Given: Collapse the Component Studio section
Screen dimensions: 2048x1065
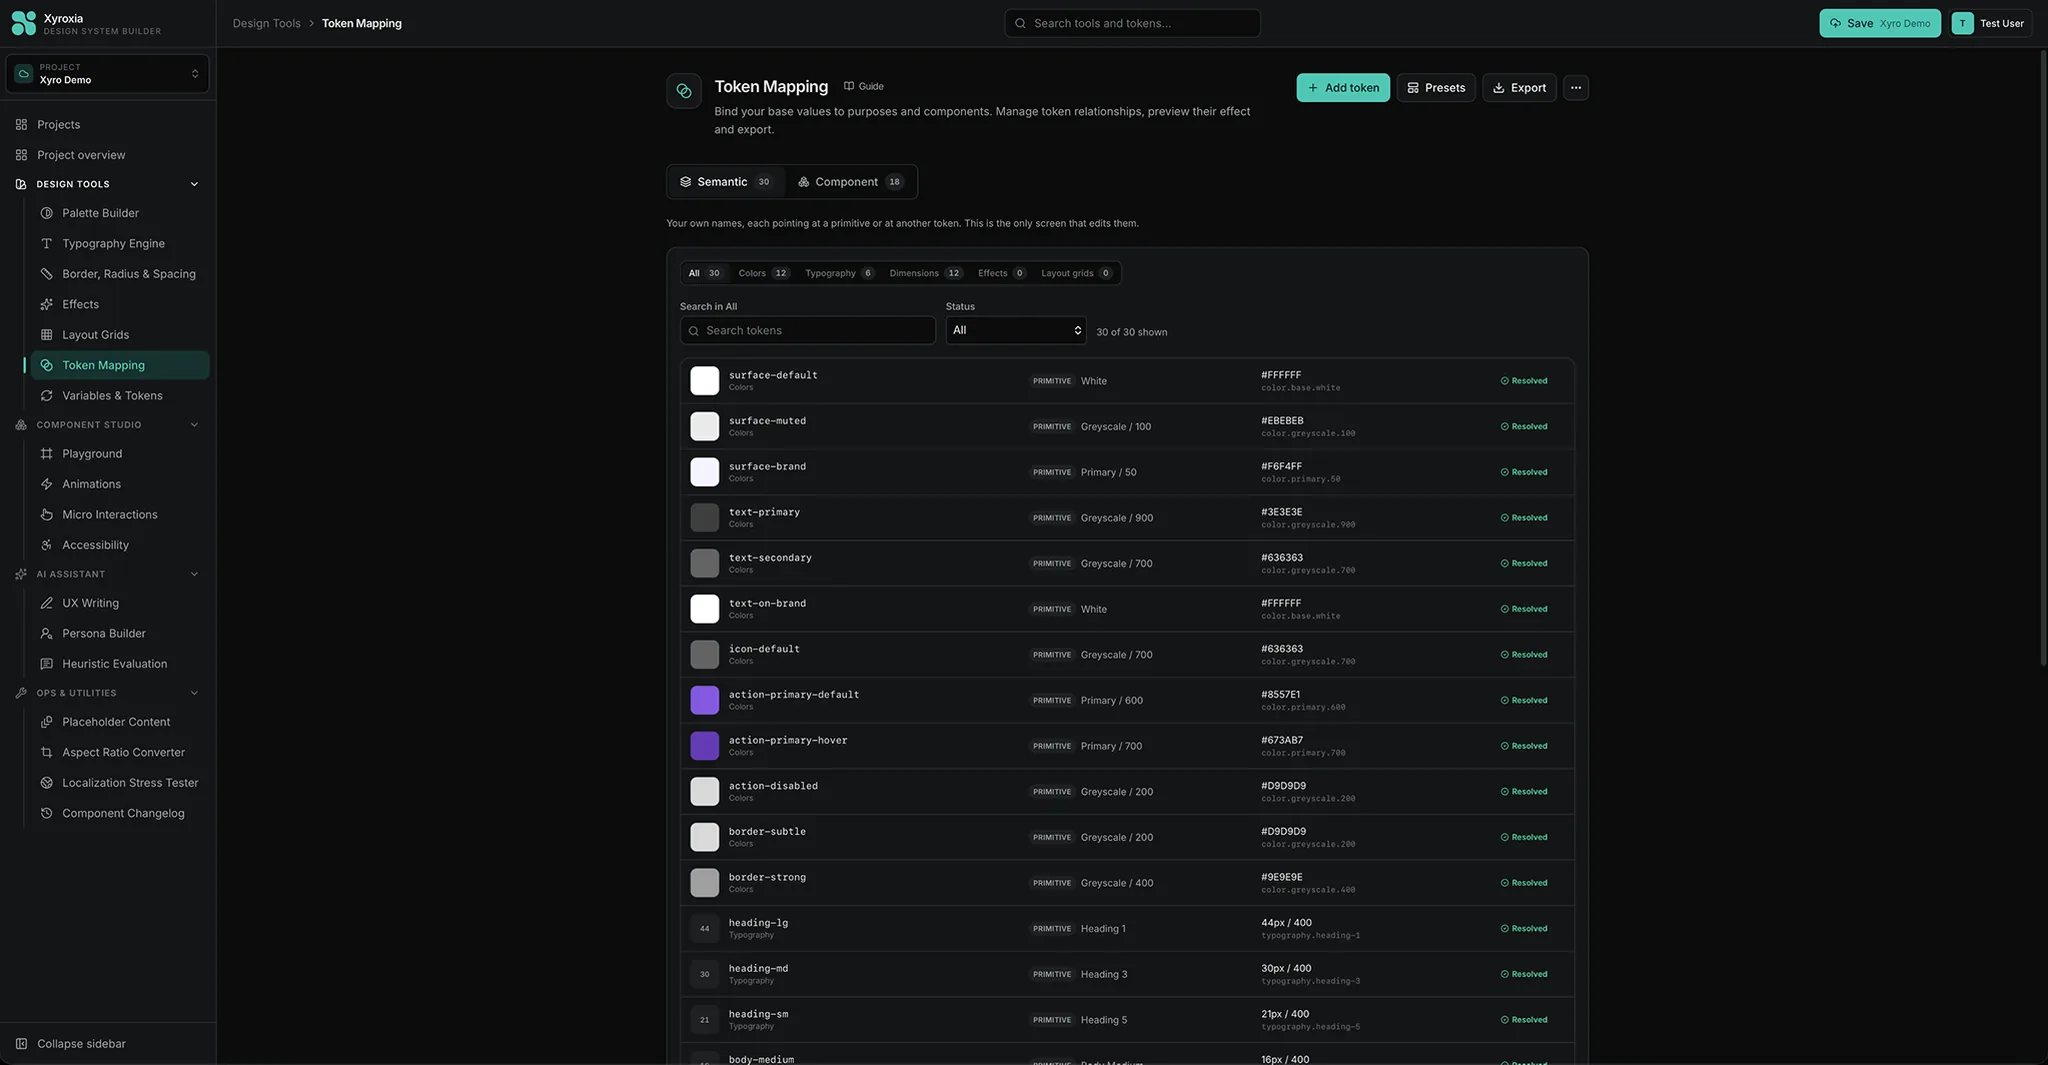Looking at the screenshot, I should tap(194, 425).
